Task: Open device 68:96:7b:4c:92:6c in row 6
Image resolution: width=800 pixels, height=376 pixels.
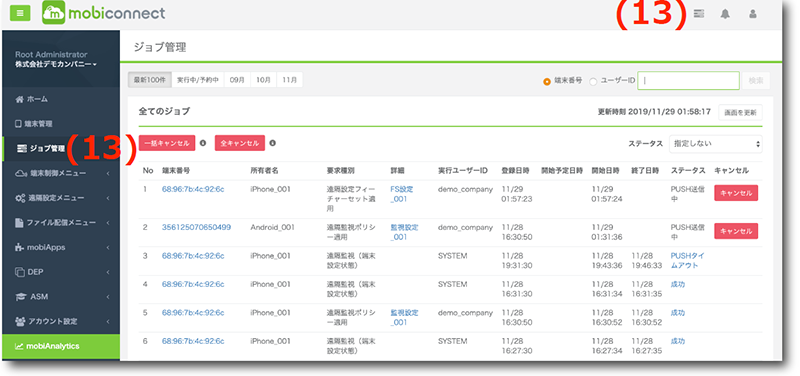Action: [x=193, y=341]
